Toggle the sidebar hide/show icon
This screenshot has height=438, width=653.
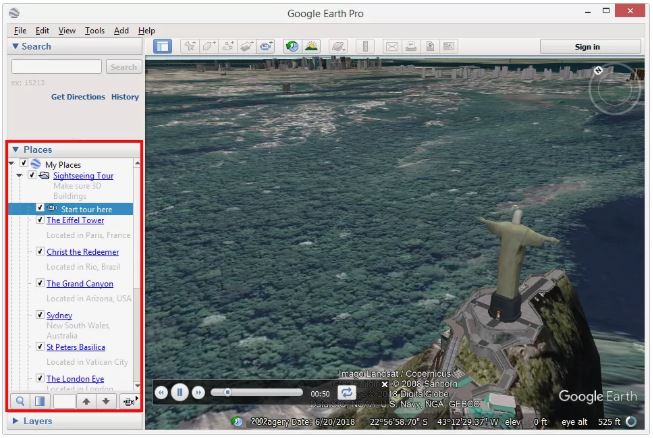162,46
